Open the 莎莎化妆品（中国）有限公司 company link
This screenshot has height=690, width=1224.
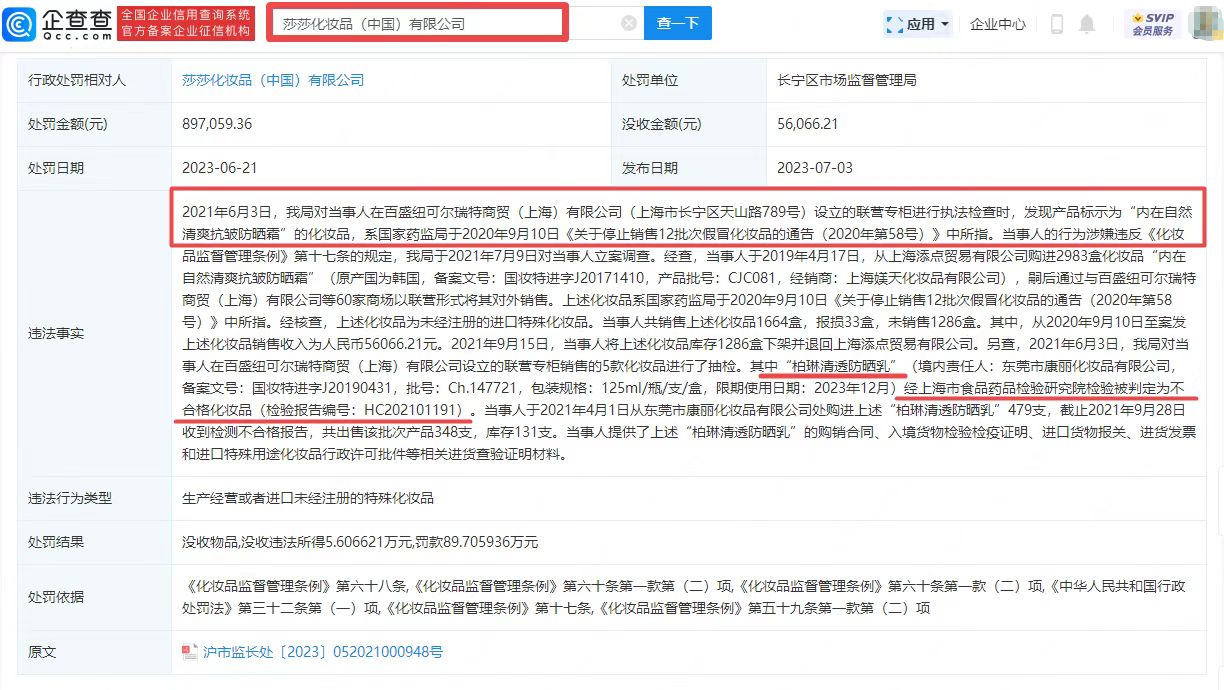273,80
